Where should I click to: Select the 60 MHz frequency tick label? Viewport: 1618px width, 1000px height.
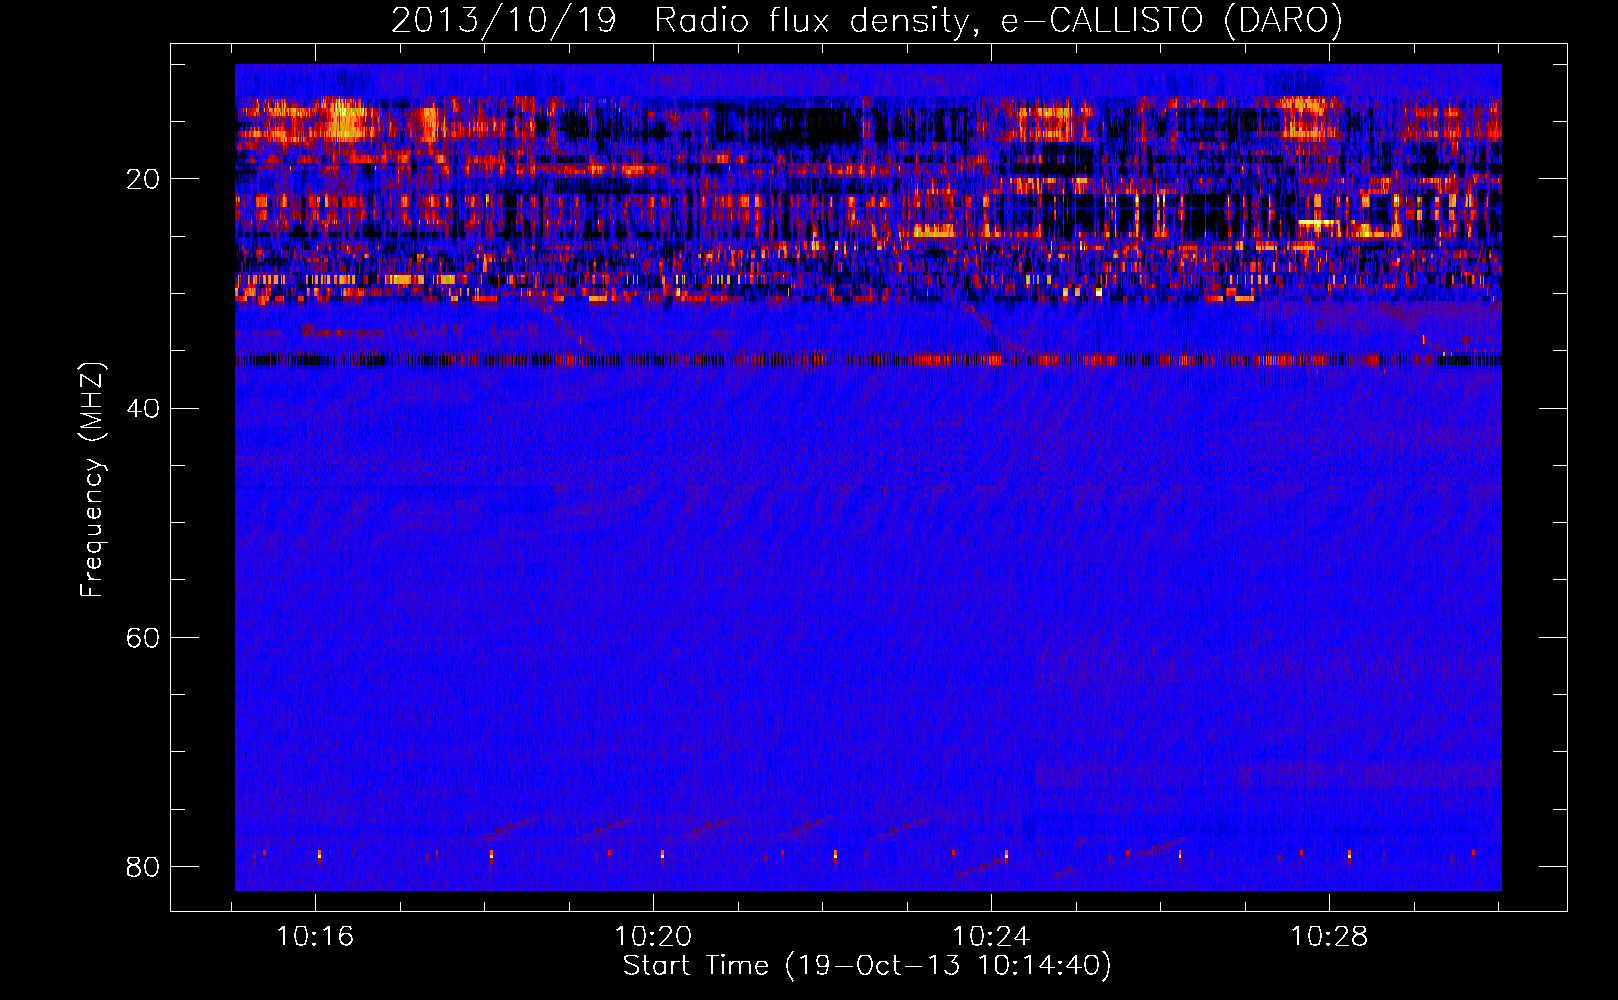tap(143, 637)
